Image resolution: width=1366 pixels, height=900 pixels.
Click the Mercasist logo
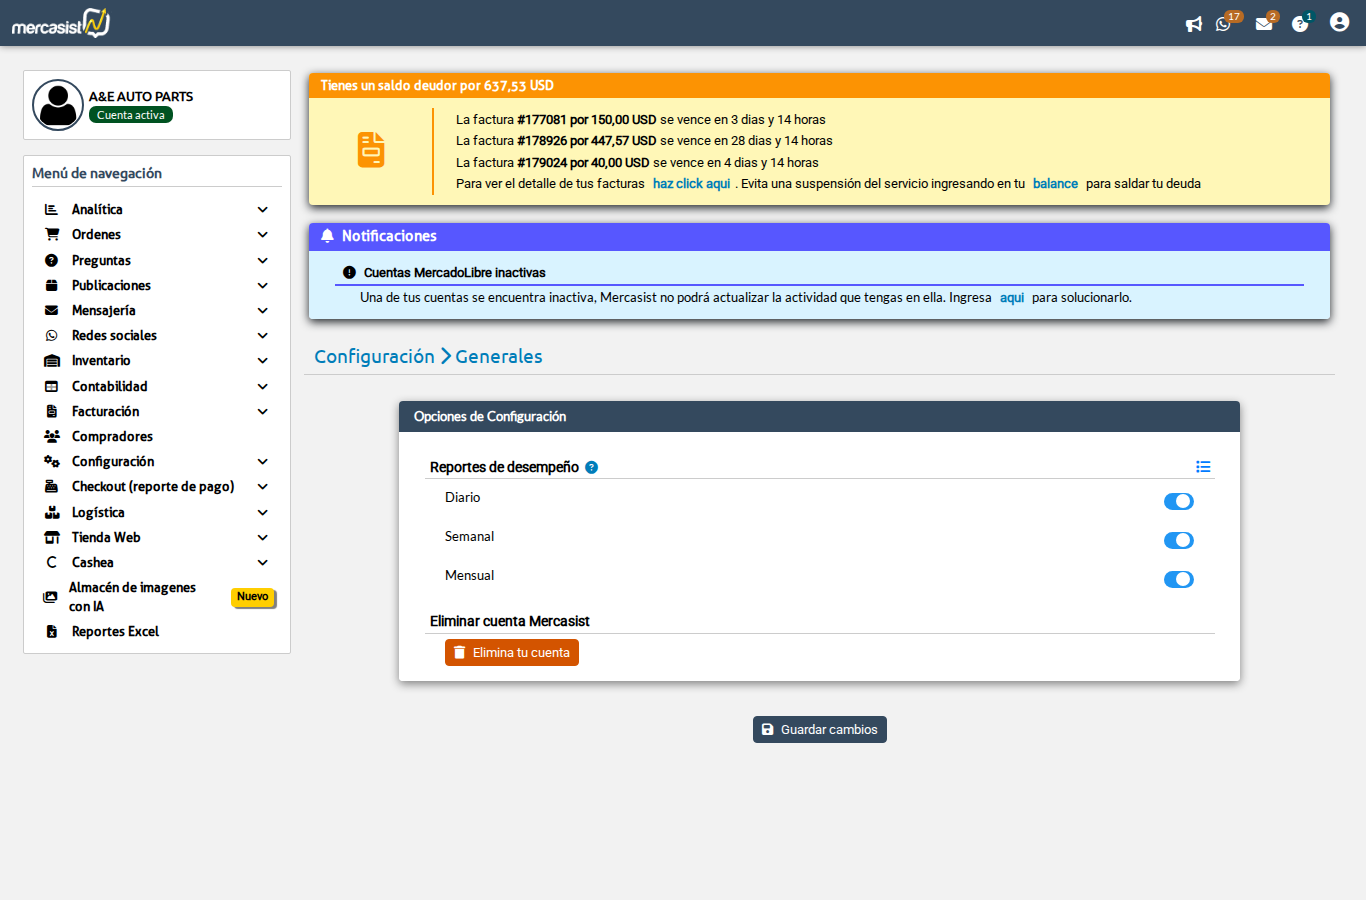61,23
